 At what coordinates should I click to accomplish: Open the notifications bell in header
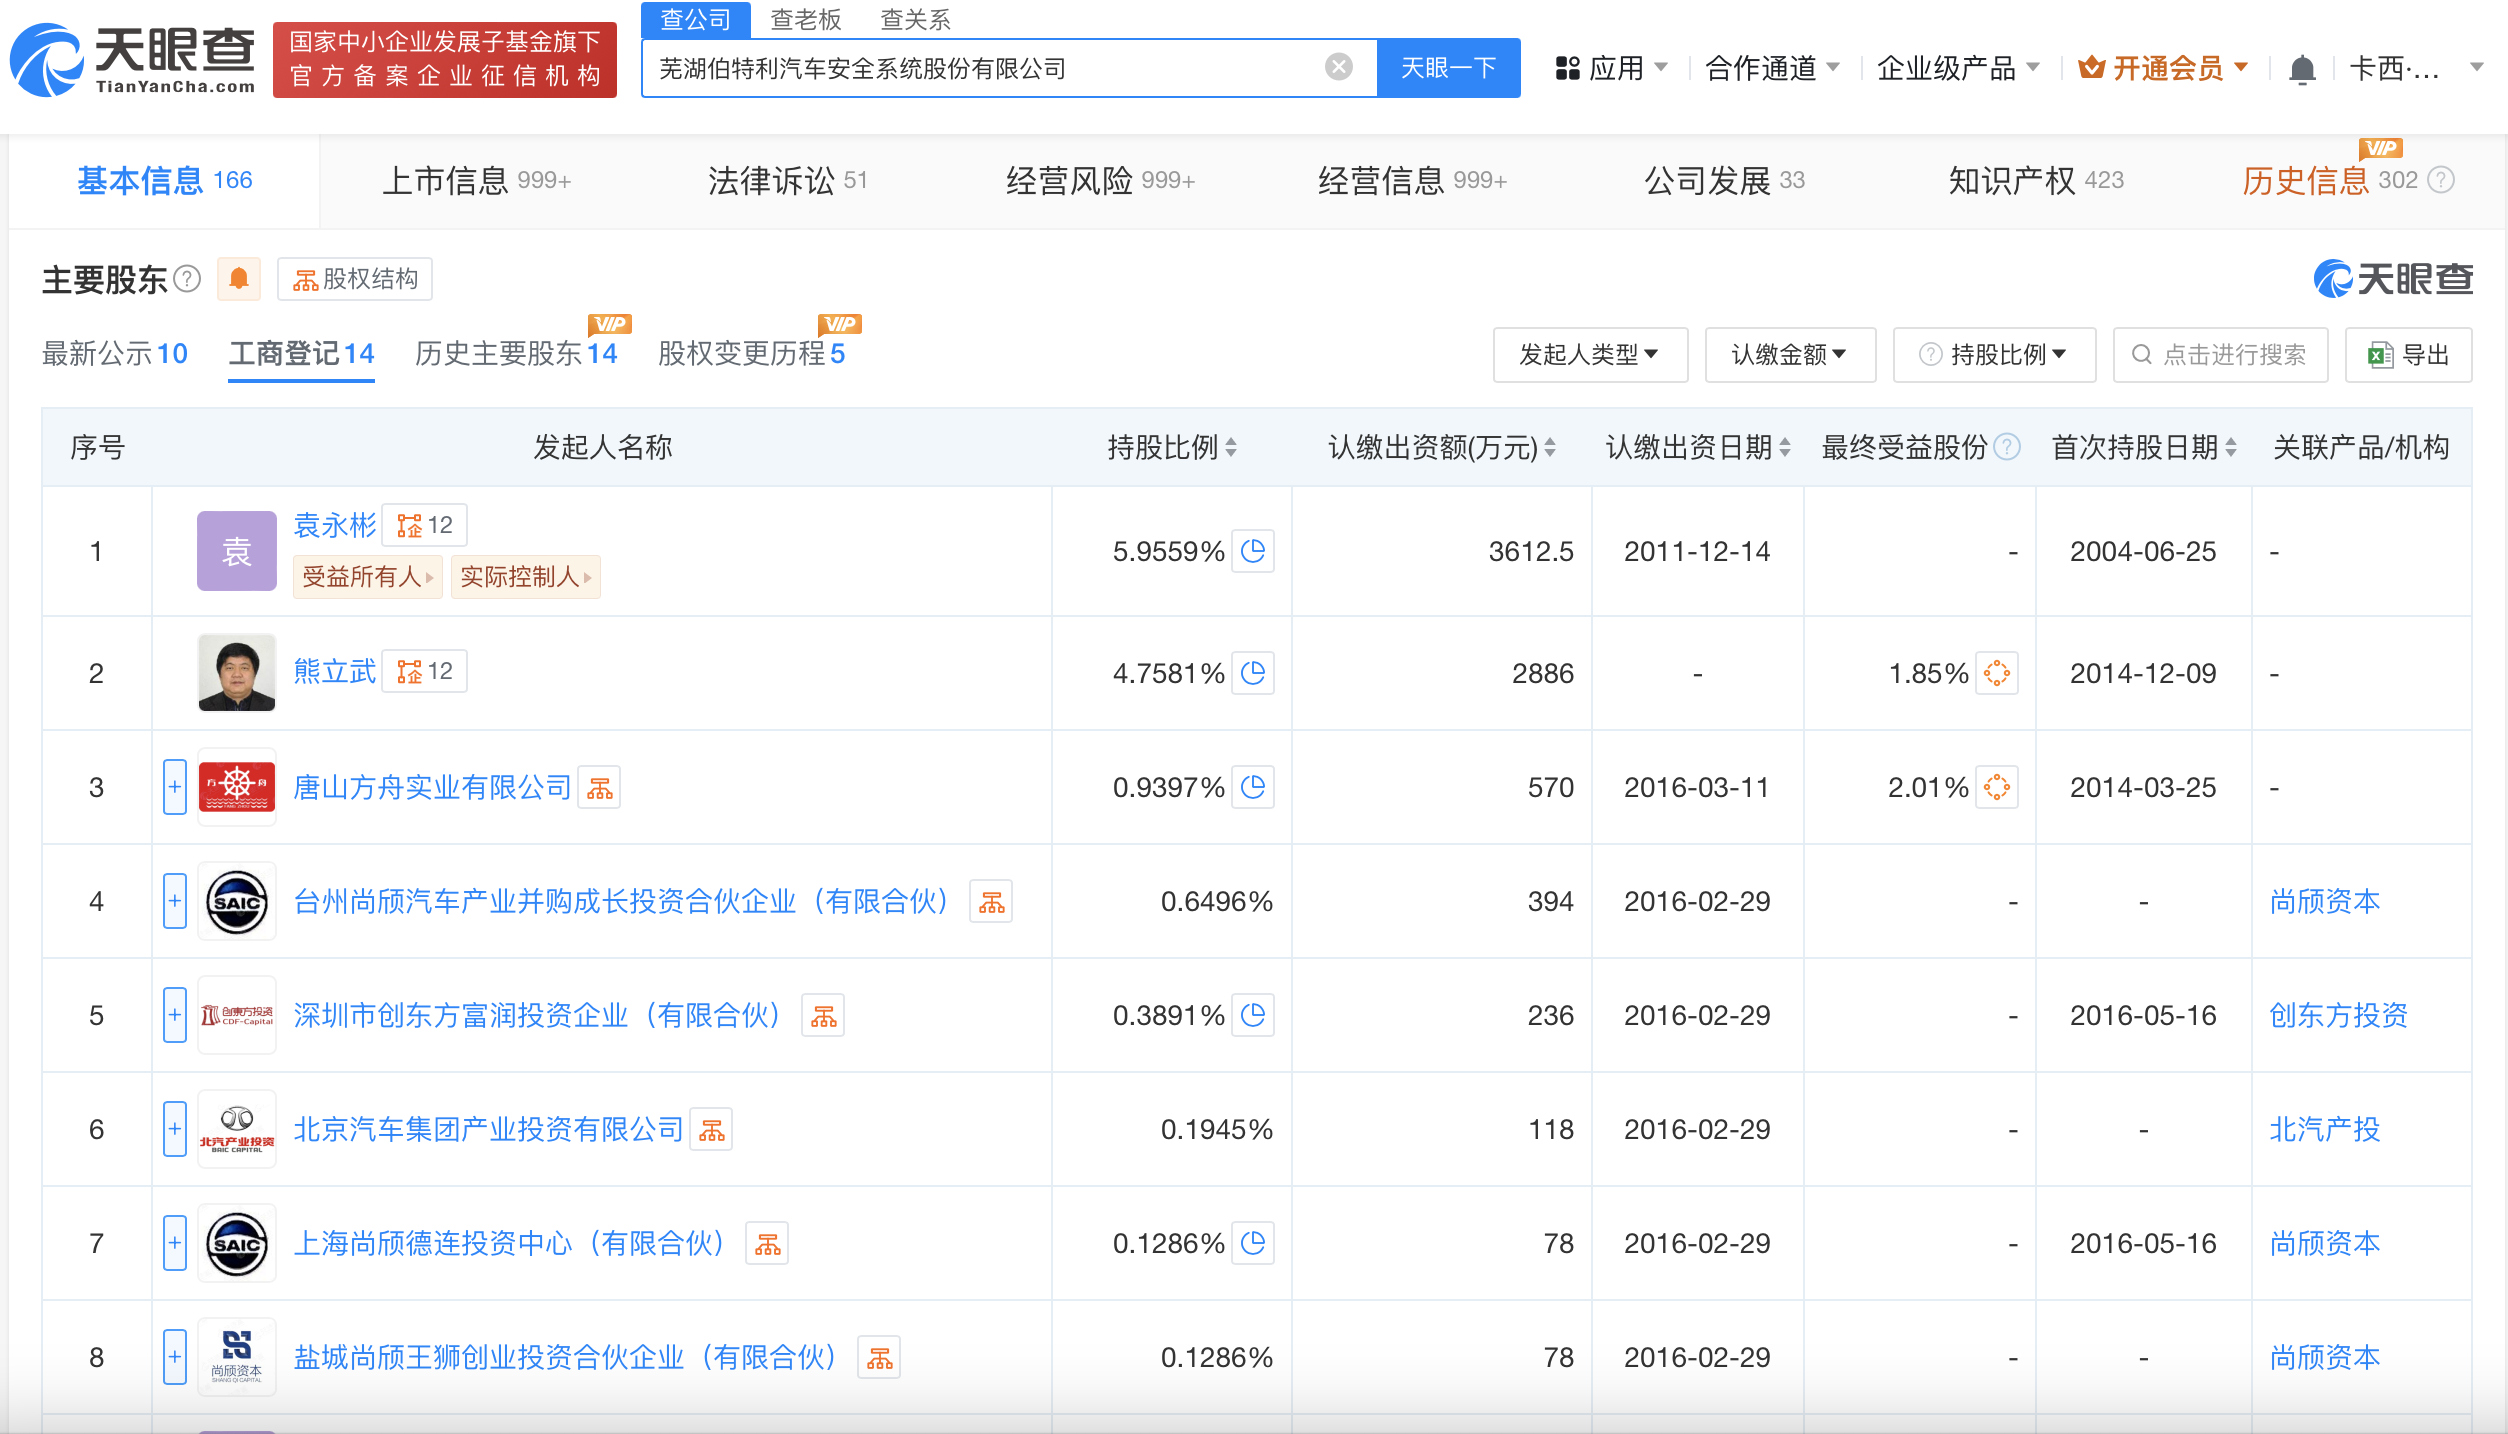click(2302, 69)
